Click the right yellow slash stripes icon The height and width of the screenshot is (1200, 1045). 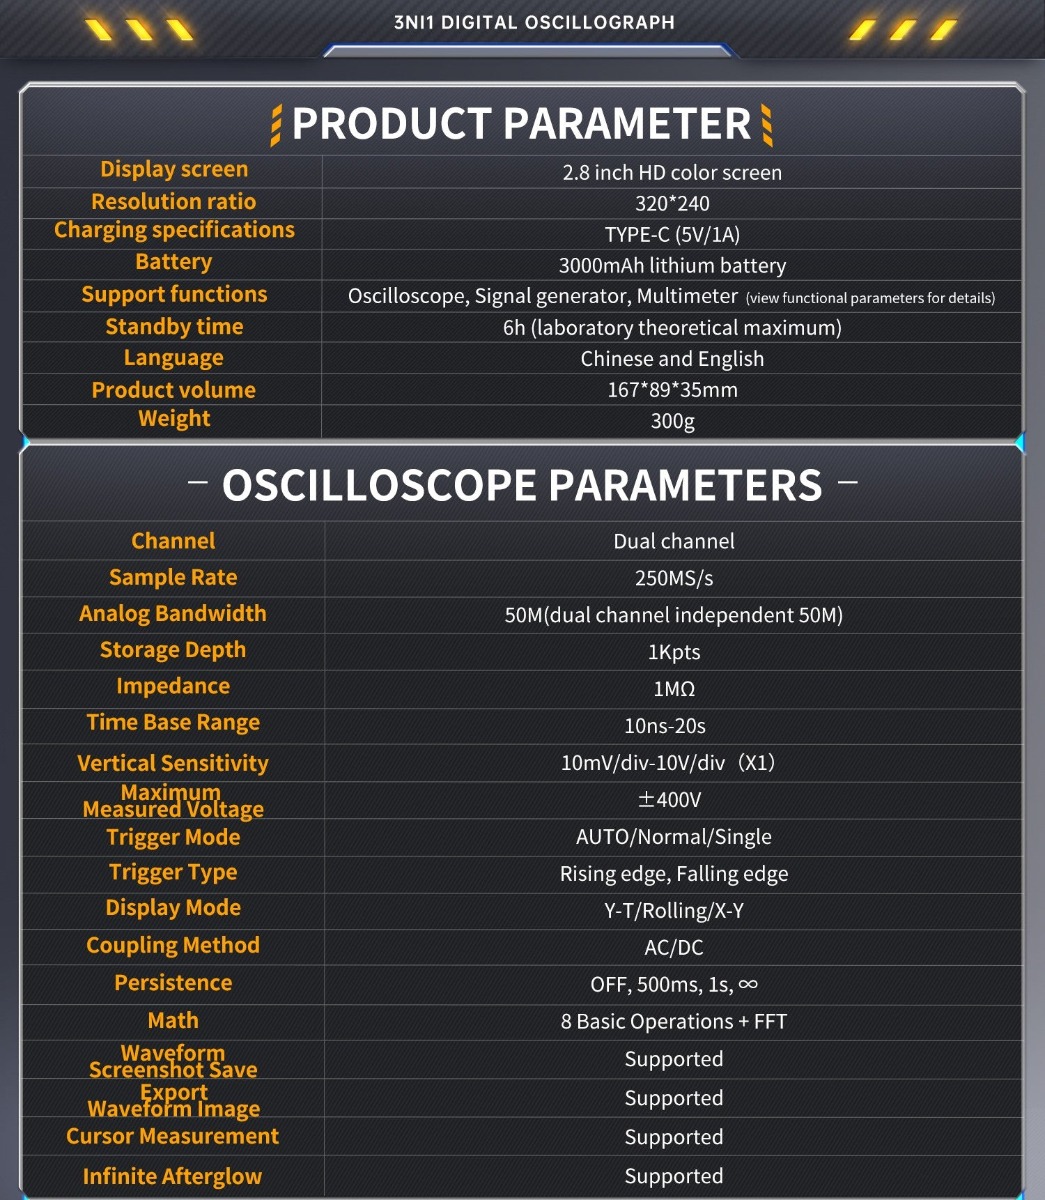click(903, 28)
